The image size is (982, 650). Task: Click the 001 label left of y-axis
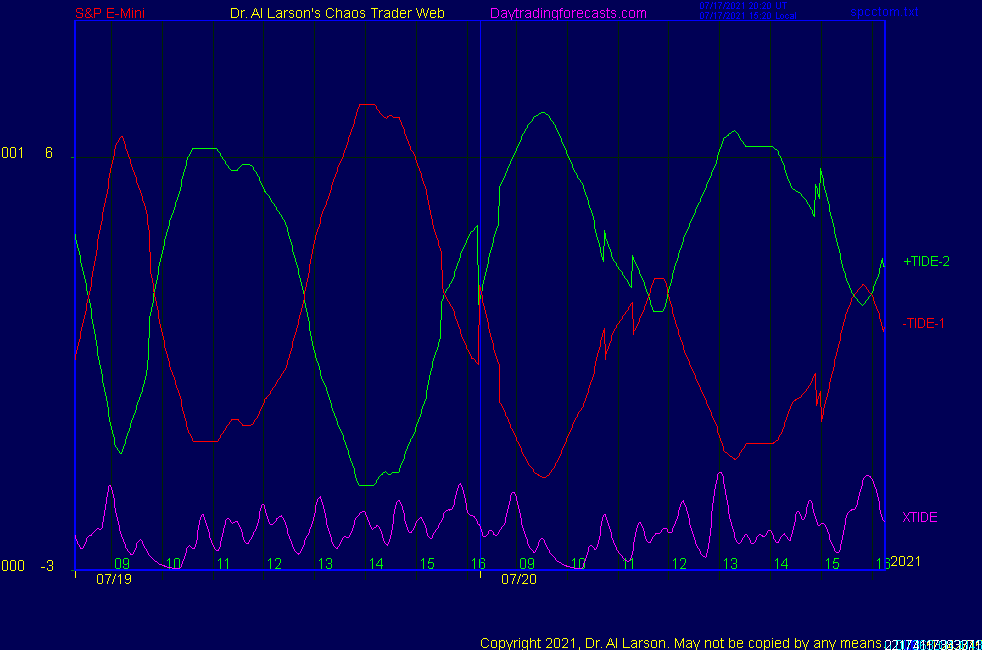click(12, 153)
